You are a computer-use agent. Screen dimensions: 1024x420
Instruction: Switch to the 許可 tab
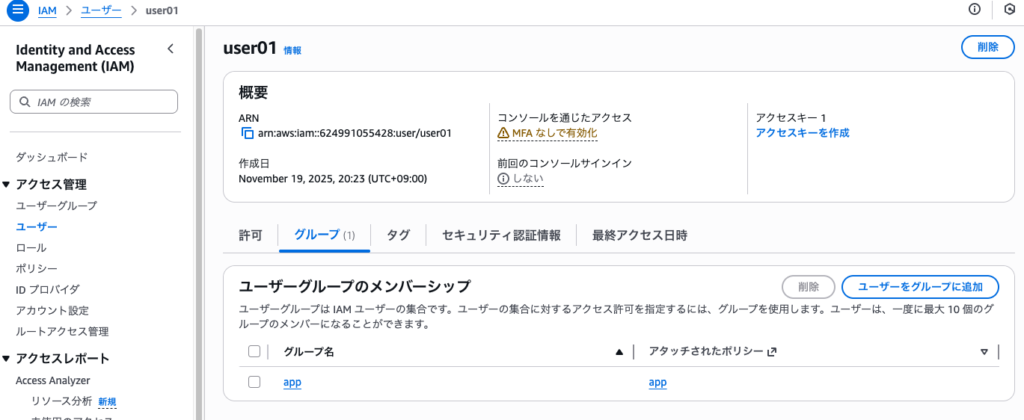point(251,235)
